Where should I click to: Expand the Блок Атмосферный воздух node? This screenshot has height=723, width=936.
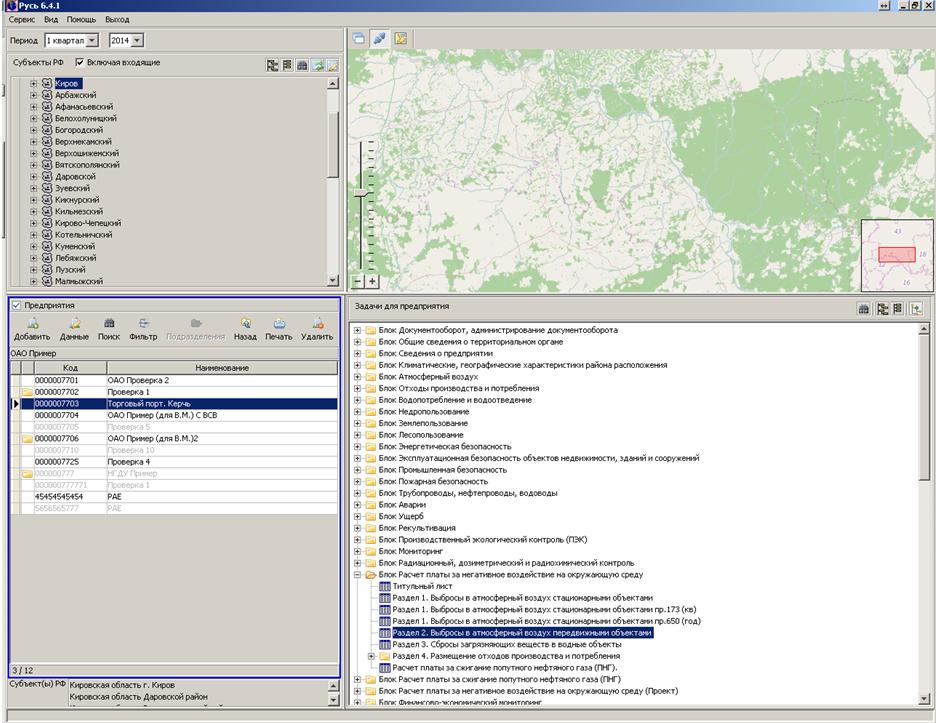click(358, 377)
